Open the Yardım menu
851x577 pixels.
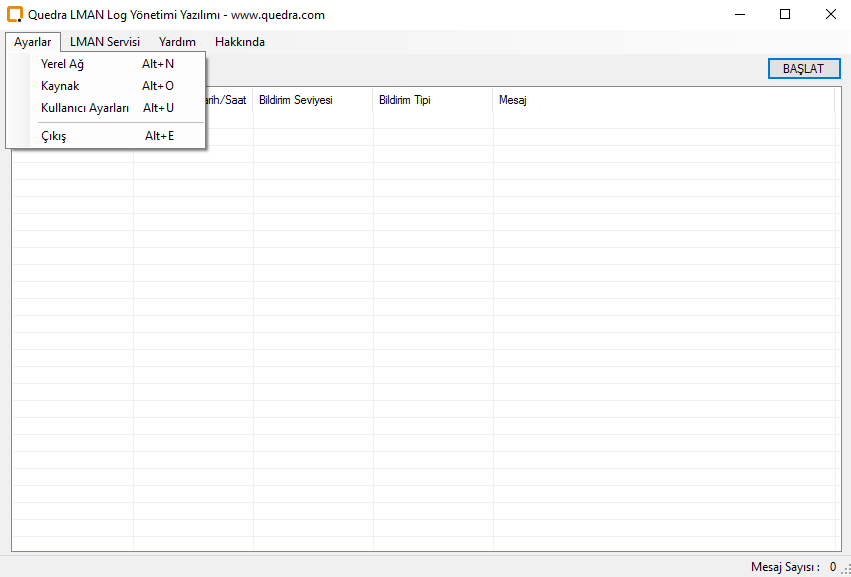coord(177,42)
